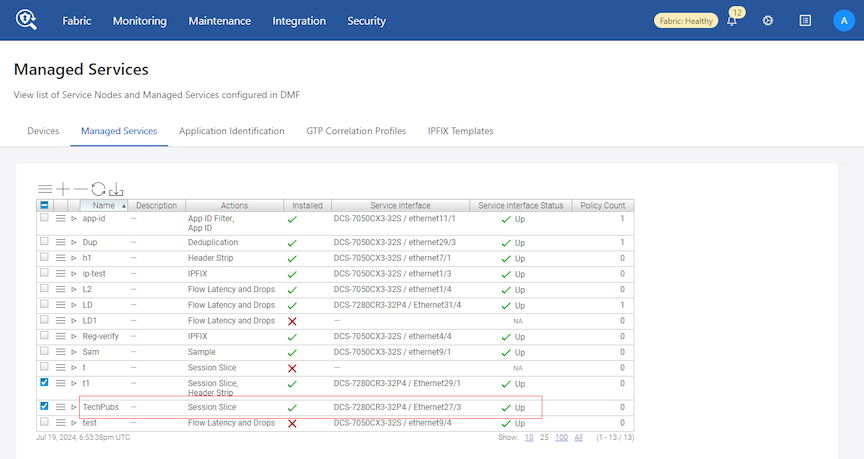Open the Security menu

click(366, 21)
